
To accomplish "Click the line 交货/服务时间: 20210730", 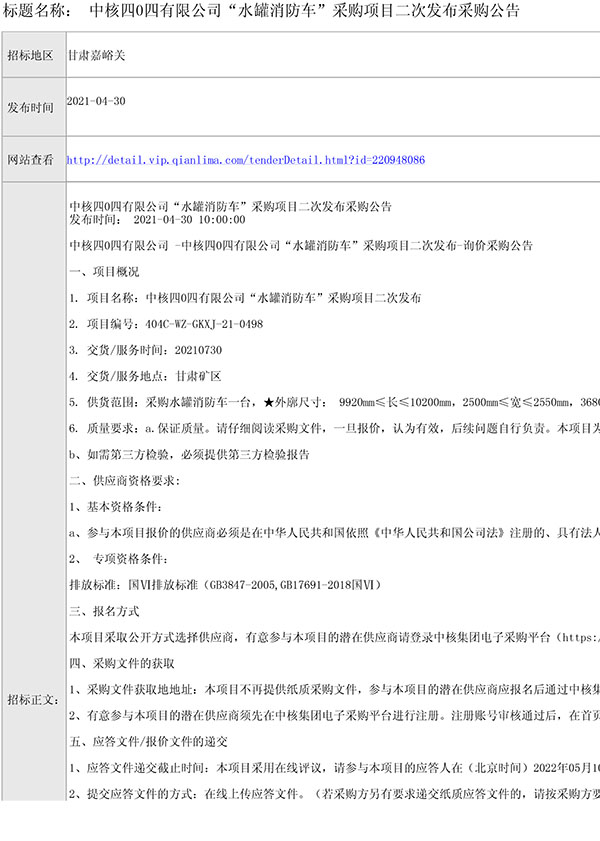I will click(x=145, y=350).
